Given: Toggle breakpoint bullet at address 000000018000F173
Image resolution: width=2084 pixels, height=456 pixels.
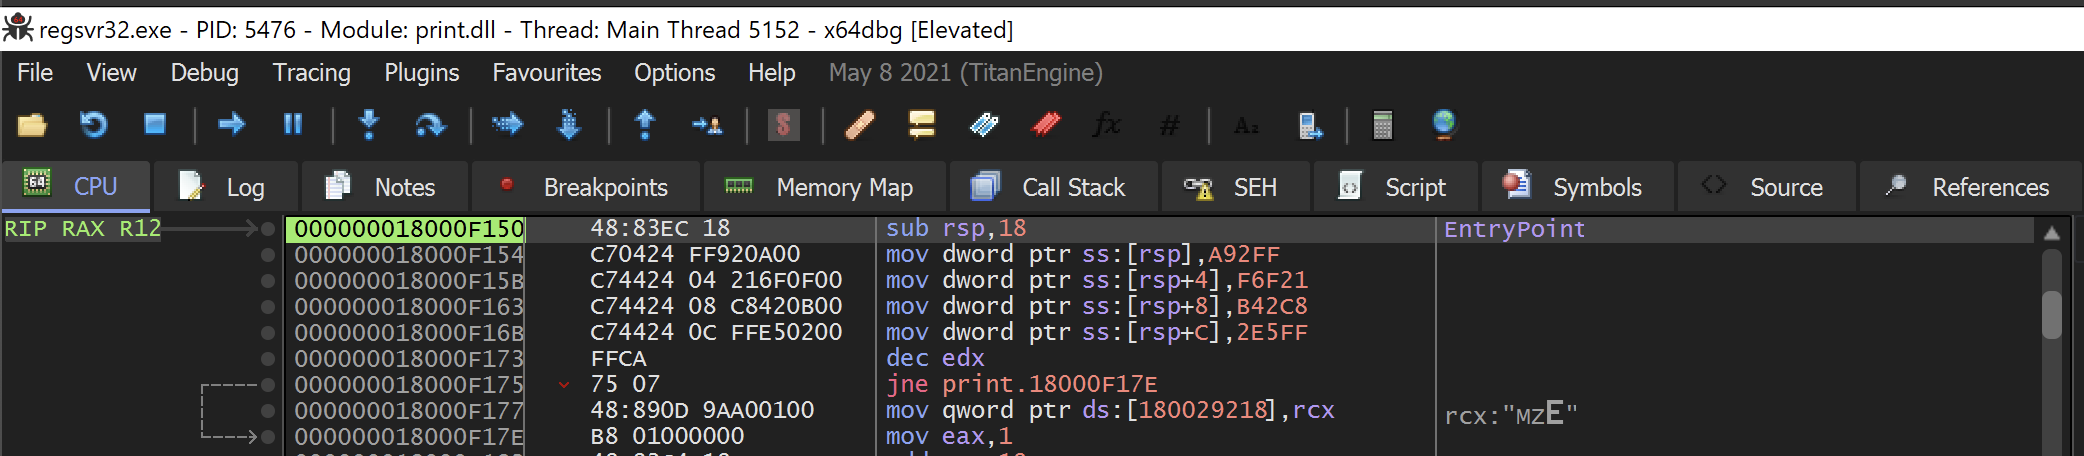Looking at the screenshot, I should (x=268, y=359).
